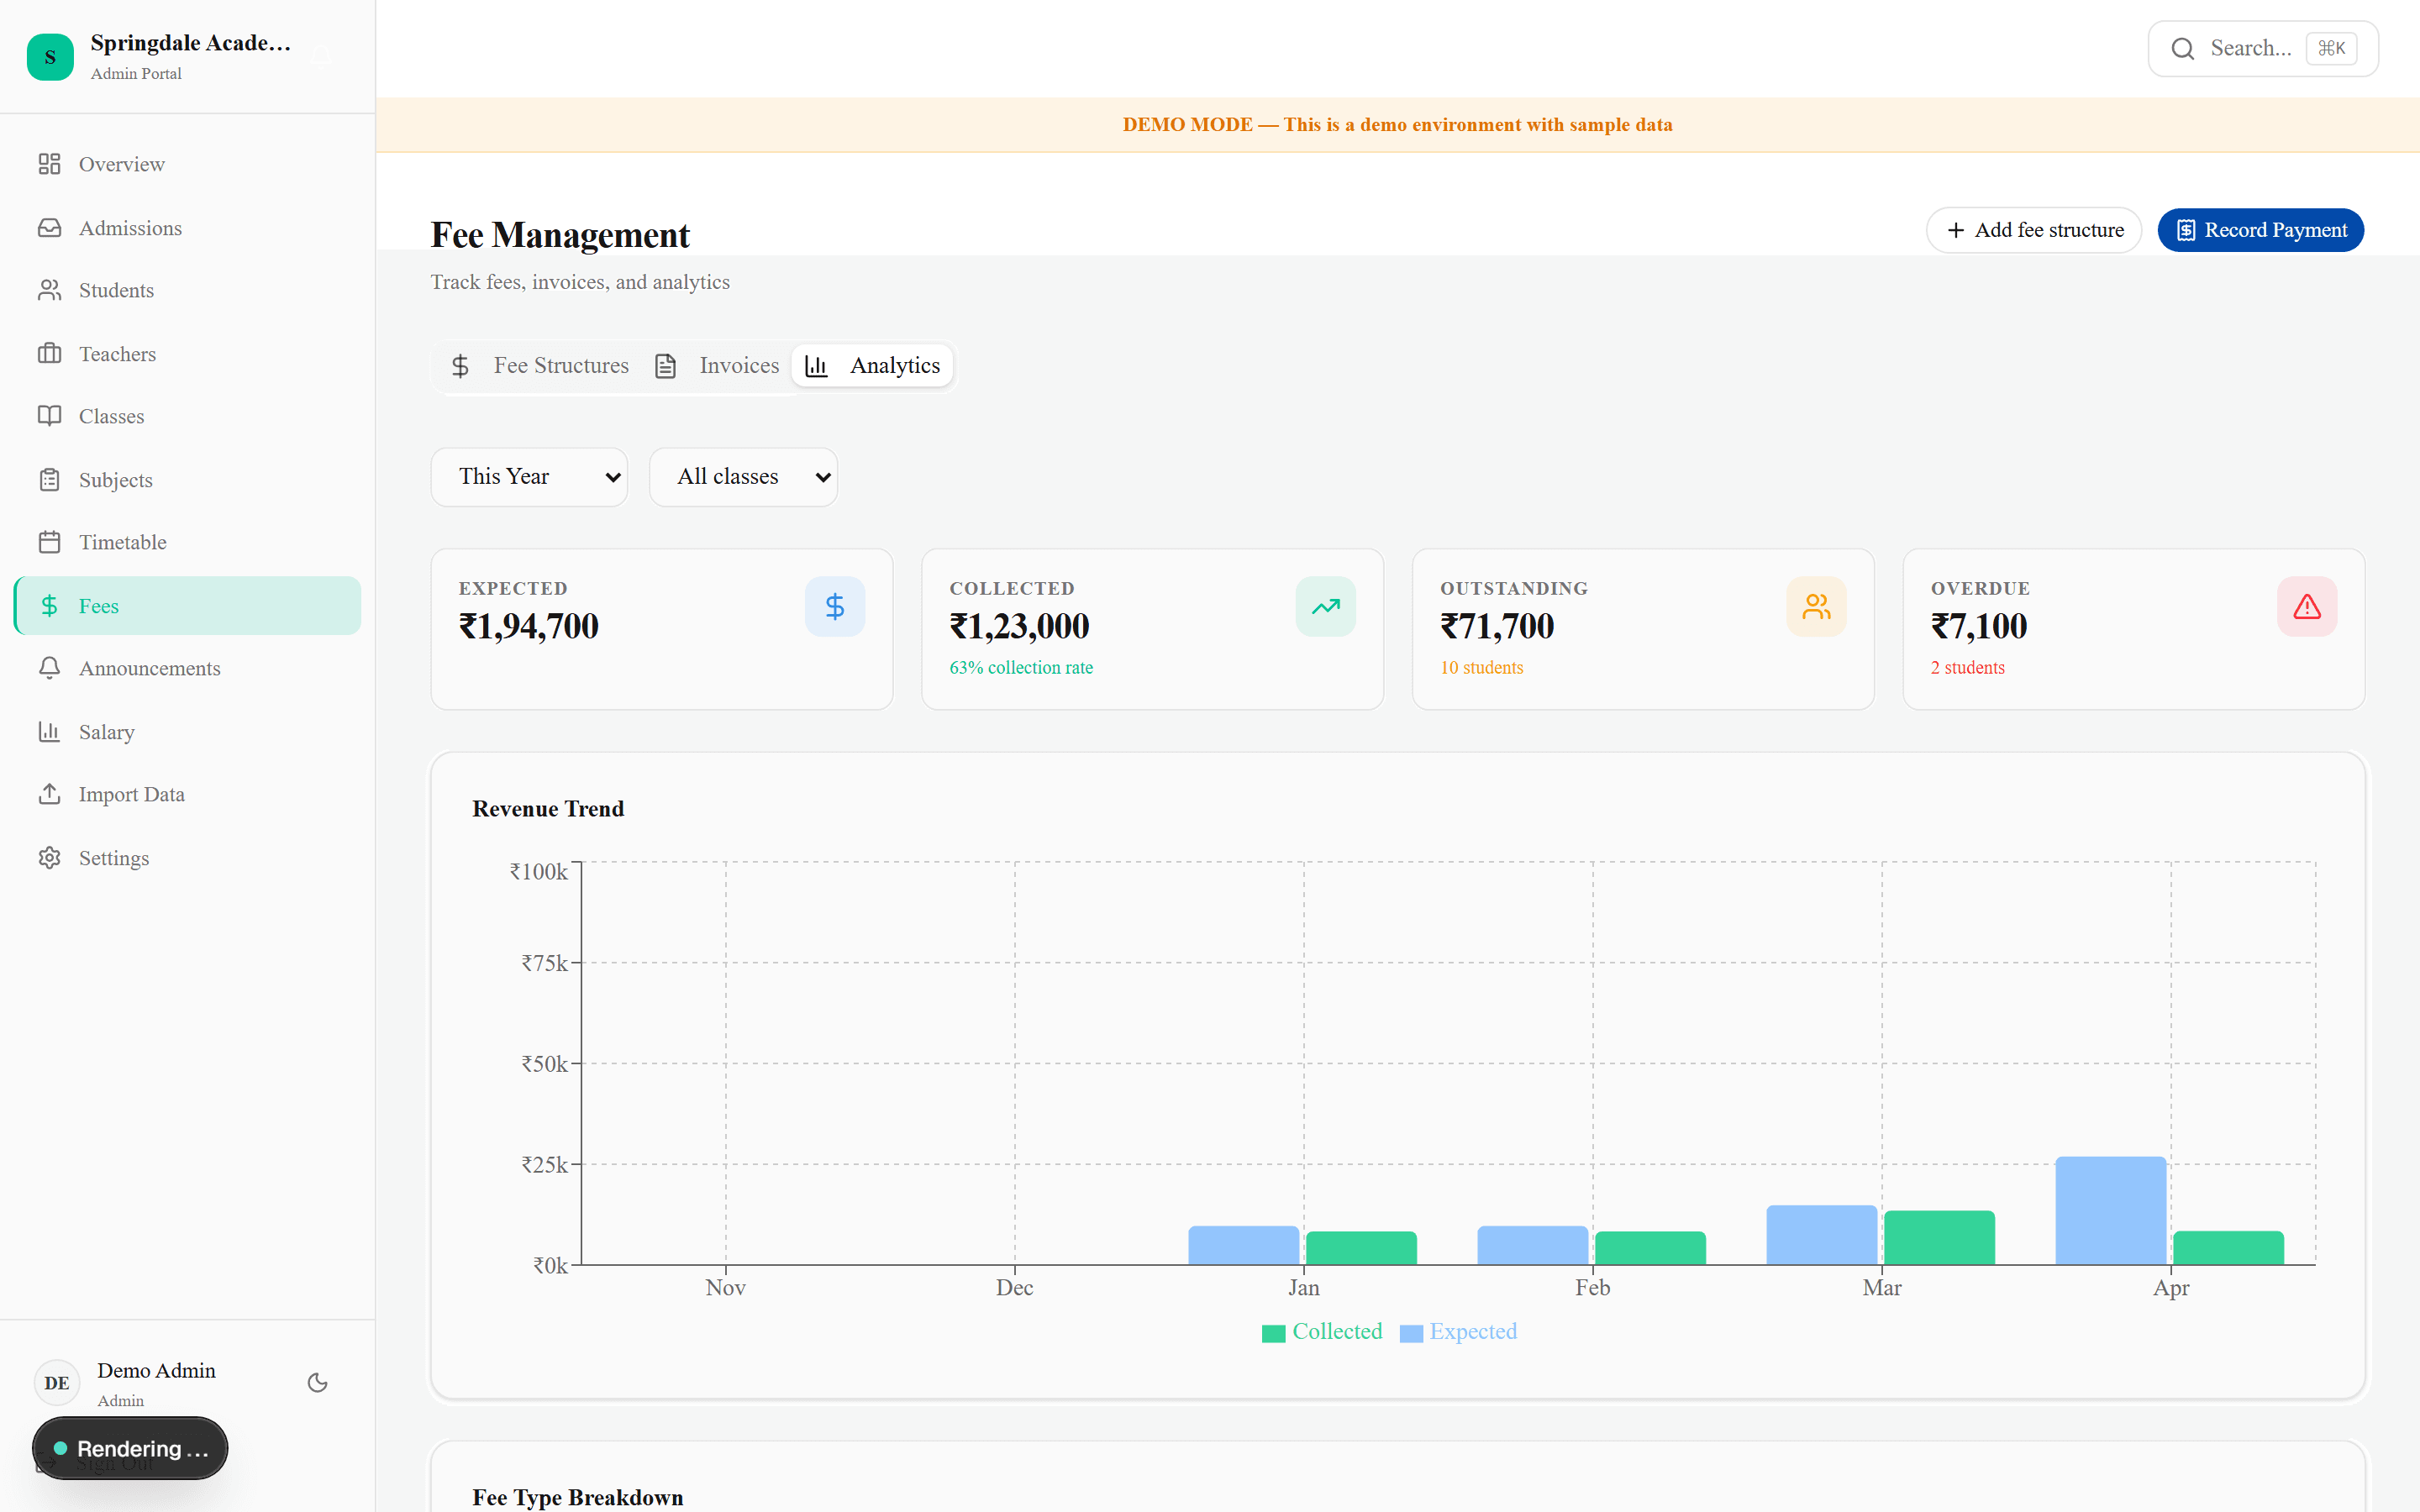This screenshot has height=1512, width=2420.
Task: Click the trending-up icon on Collected card
Action: pos(1325,606)
